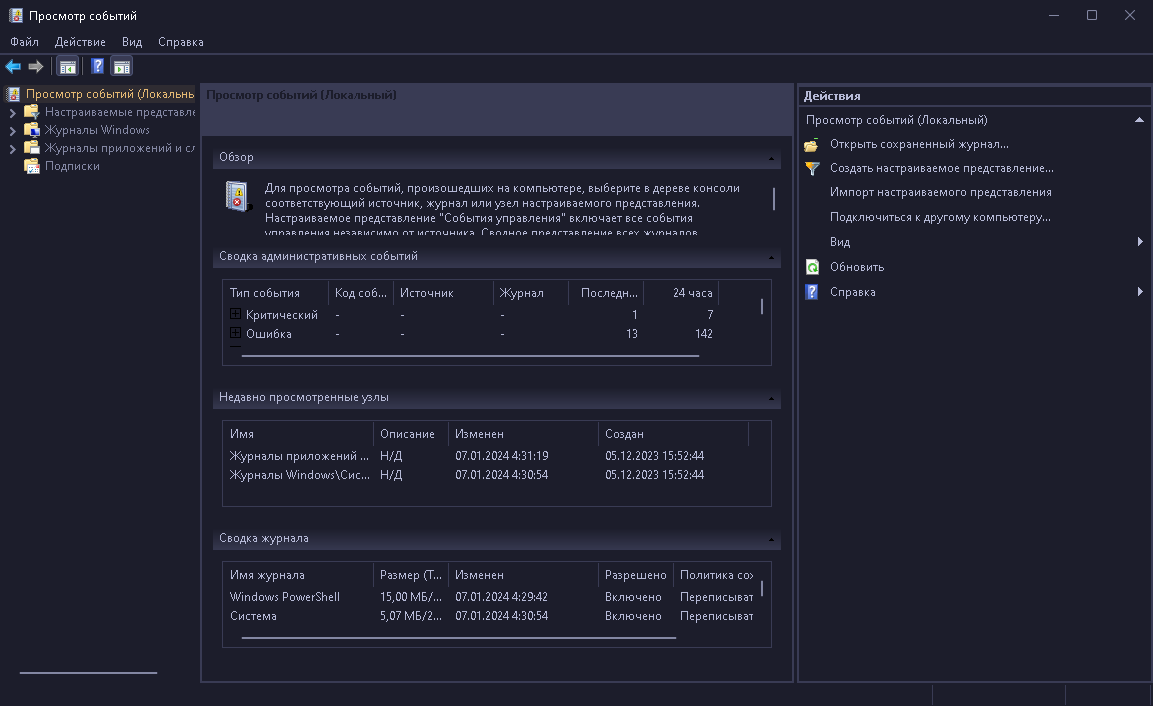Screen dimensions: 1153x706
Task: Sort recent nodes by Имя column
Action: [x=299, y=434]
